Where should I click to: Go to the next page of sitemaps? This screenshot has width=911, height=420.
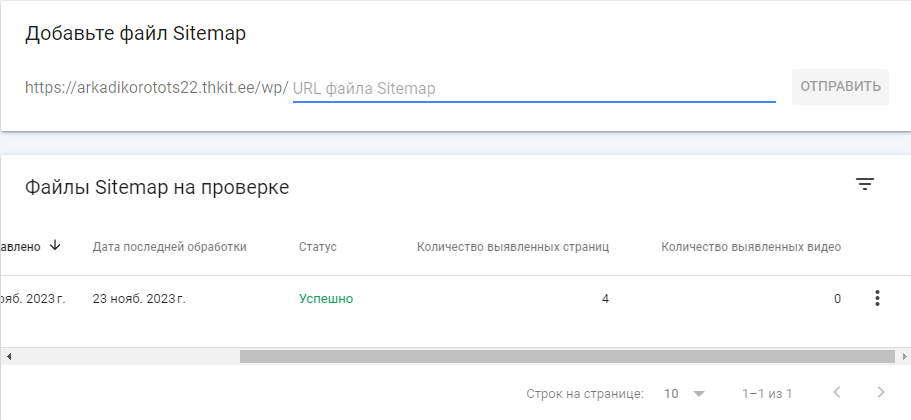(881, 393)
